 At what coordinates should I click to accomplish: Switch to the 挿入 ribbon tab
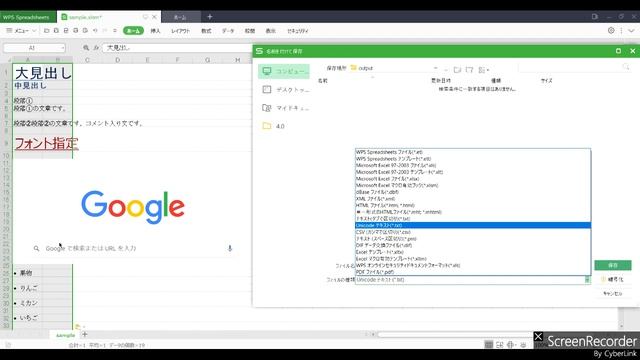(x=156, y=31)
